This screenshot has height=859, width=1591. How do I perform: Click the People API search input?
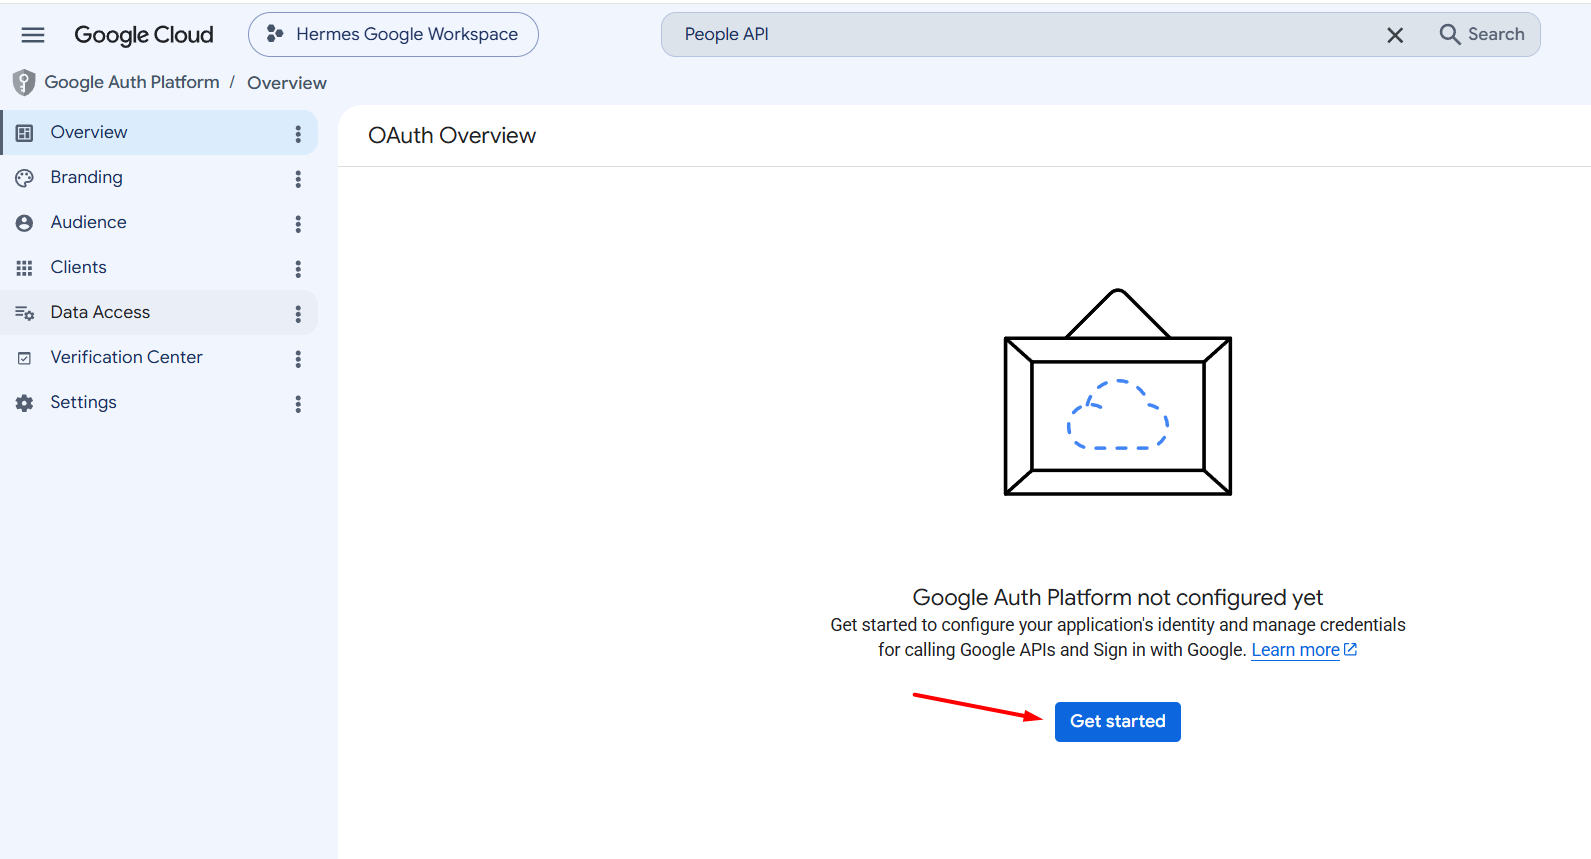pos(1020,34)
